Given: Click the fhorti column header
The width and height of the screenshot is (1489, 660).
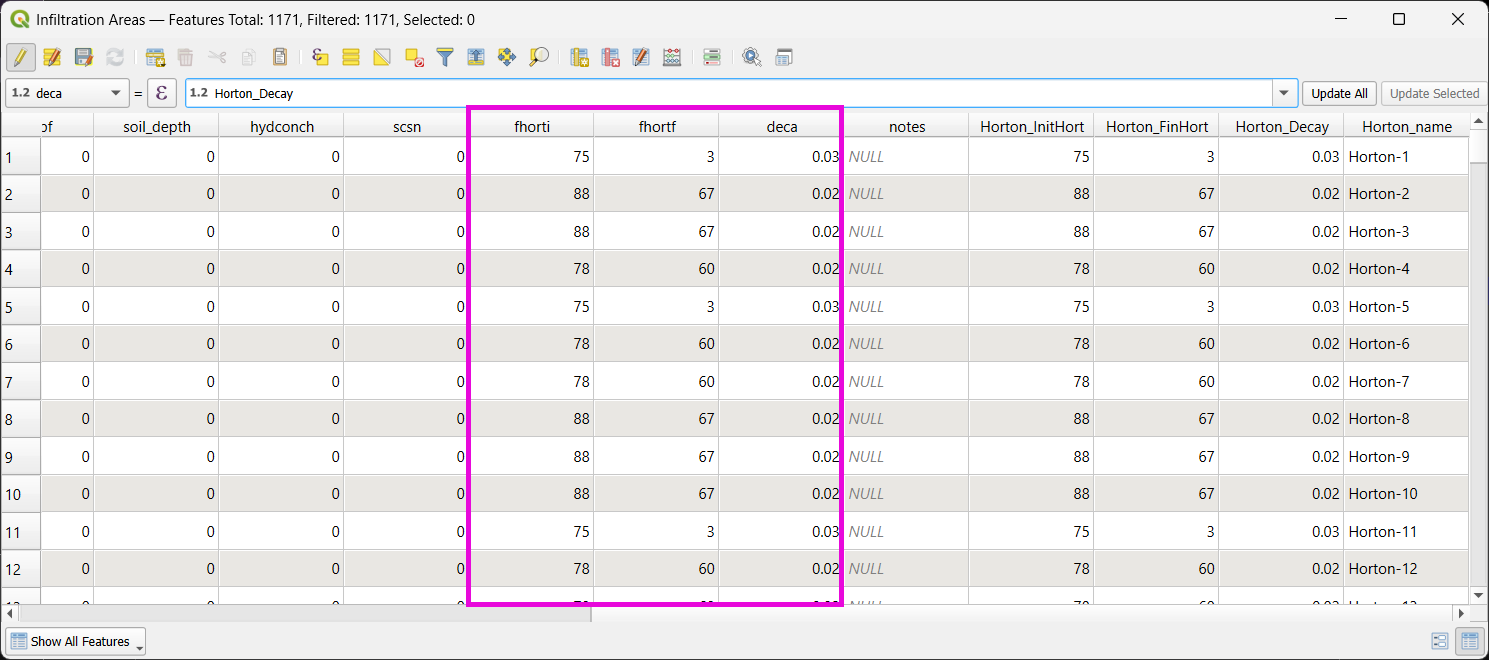Looking at the screenshot, I should 532,126.
